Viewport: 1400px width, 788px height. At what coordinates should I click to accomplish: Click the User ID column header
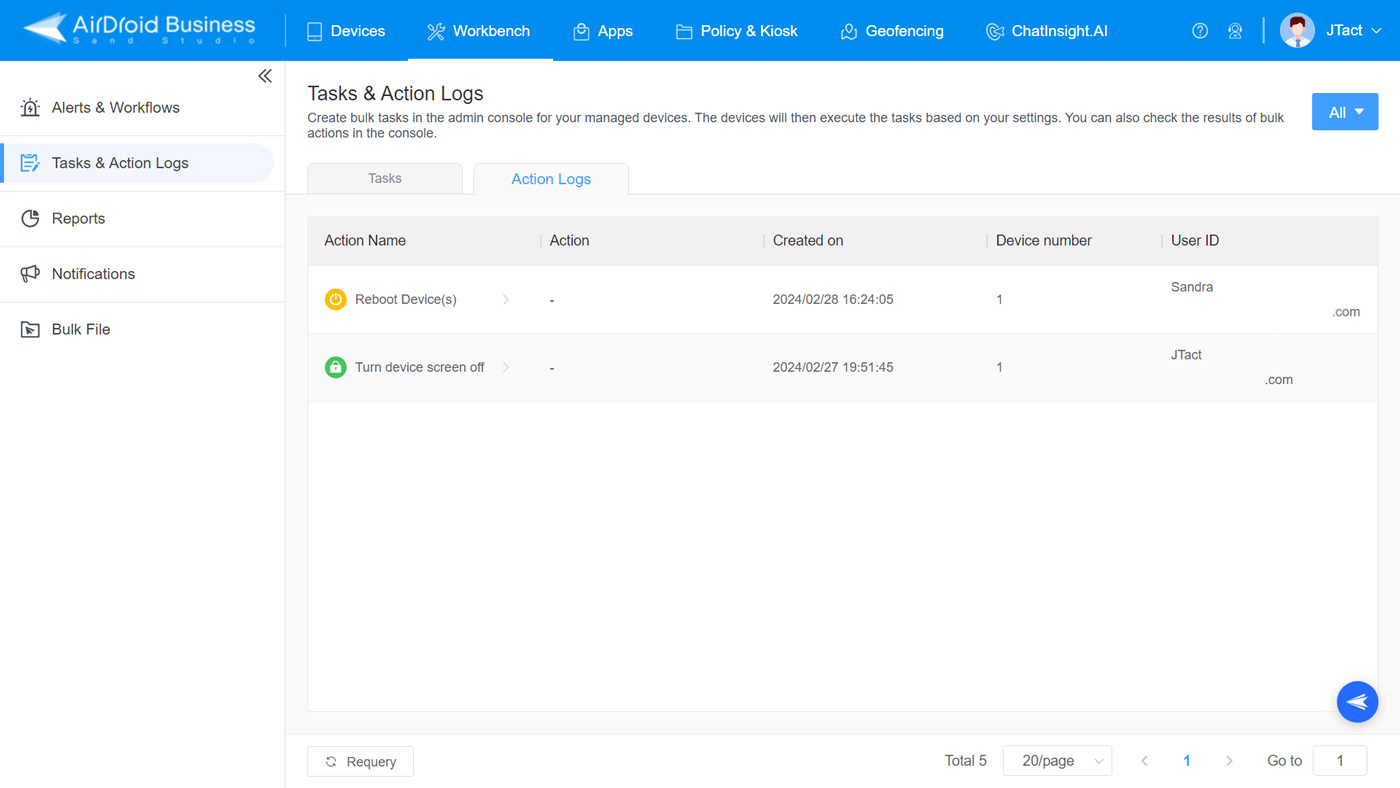(1195, 241)
